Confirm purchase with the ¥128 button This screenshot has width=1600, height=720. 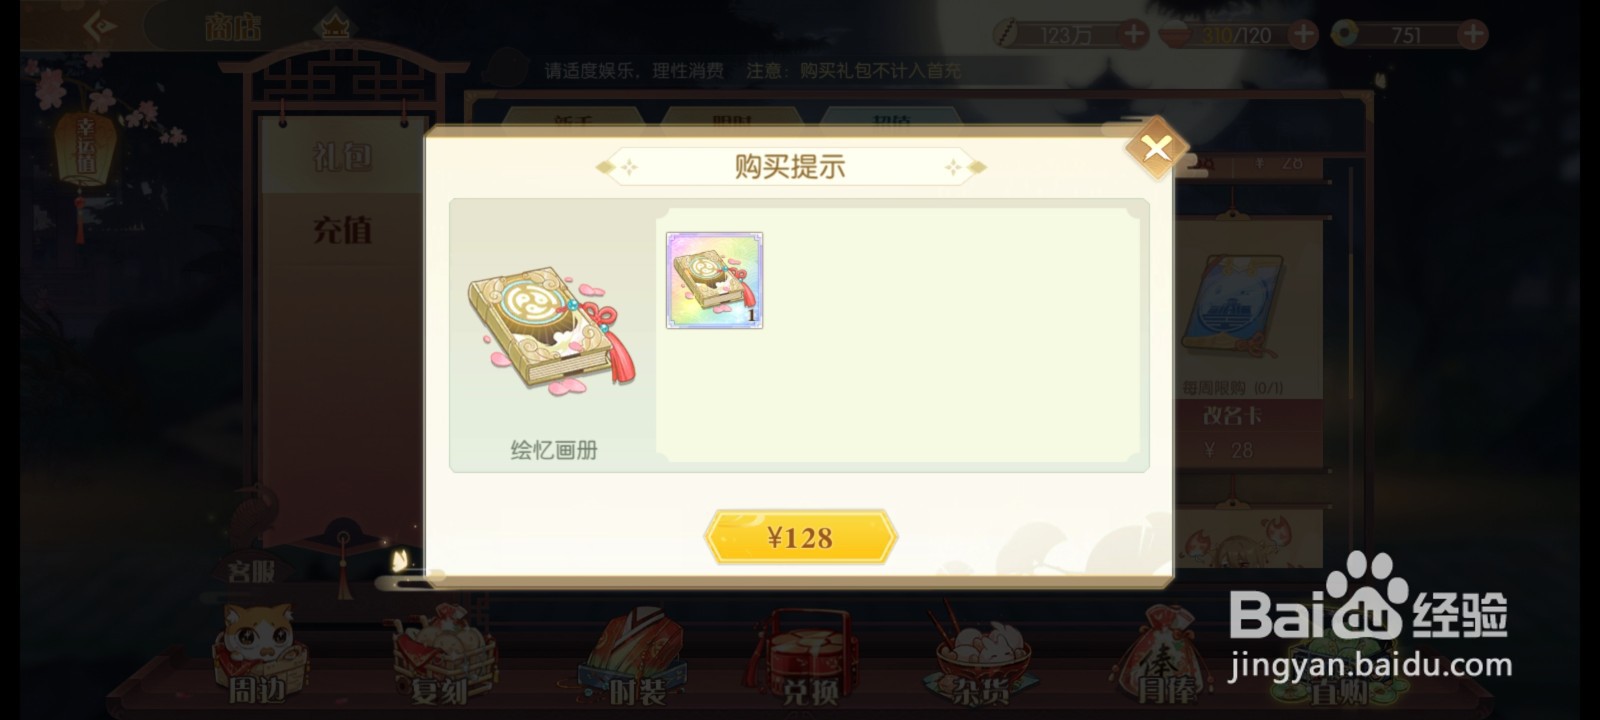(x=800, y=538)
